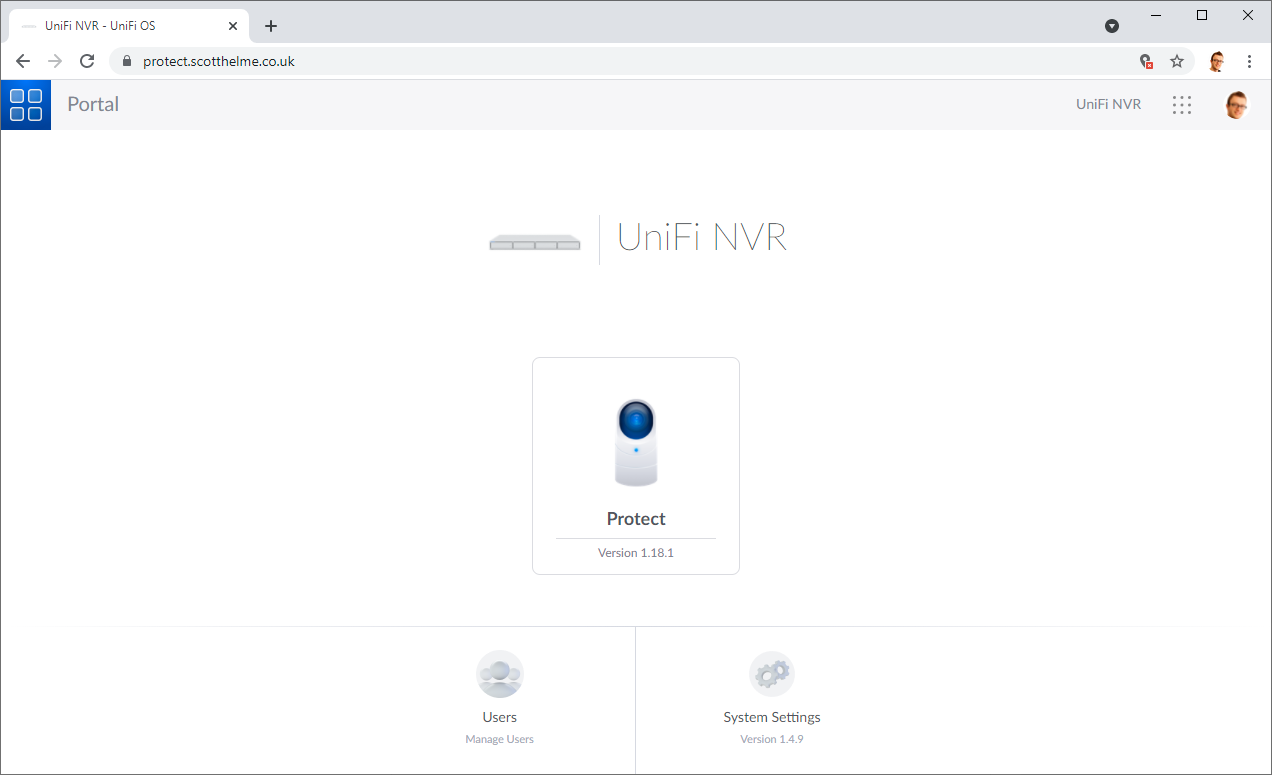The width and height of the screenshot is (1272, 775).
Task: Open the apps grid launcher icon
Action: (1181, 105)
